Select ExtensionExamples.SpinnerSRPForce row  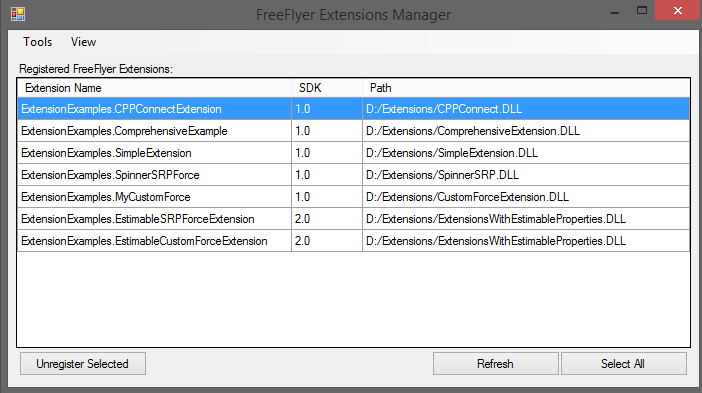(x=353, y=175)
